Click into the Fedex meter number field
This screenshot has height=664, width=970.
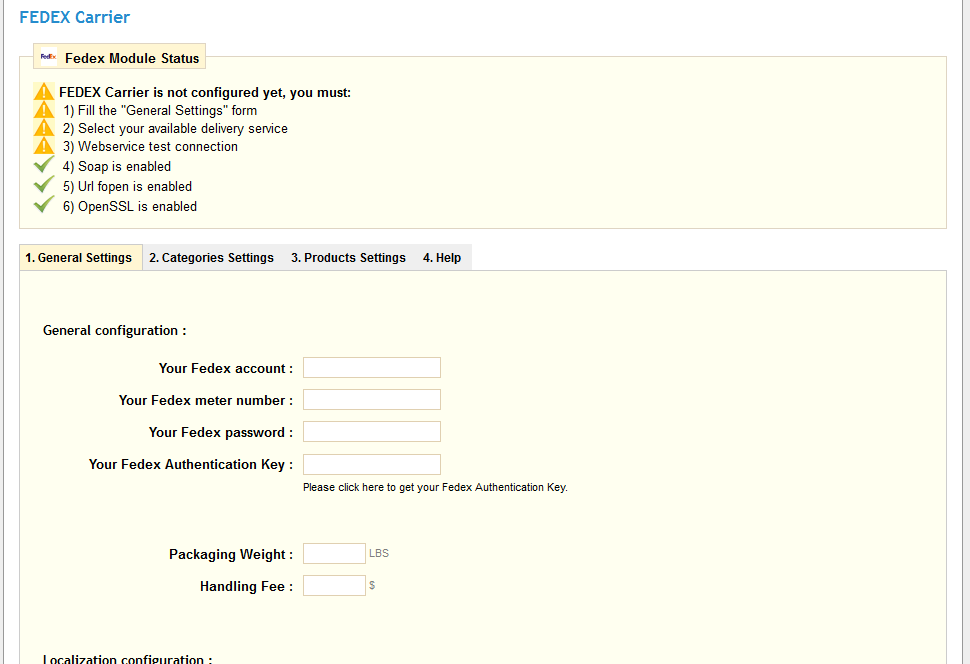(371, 400)
